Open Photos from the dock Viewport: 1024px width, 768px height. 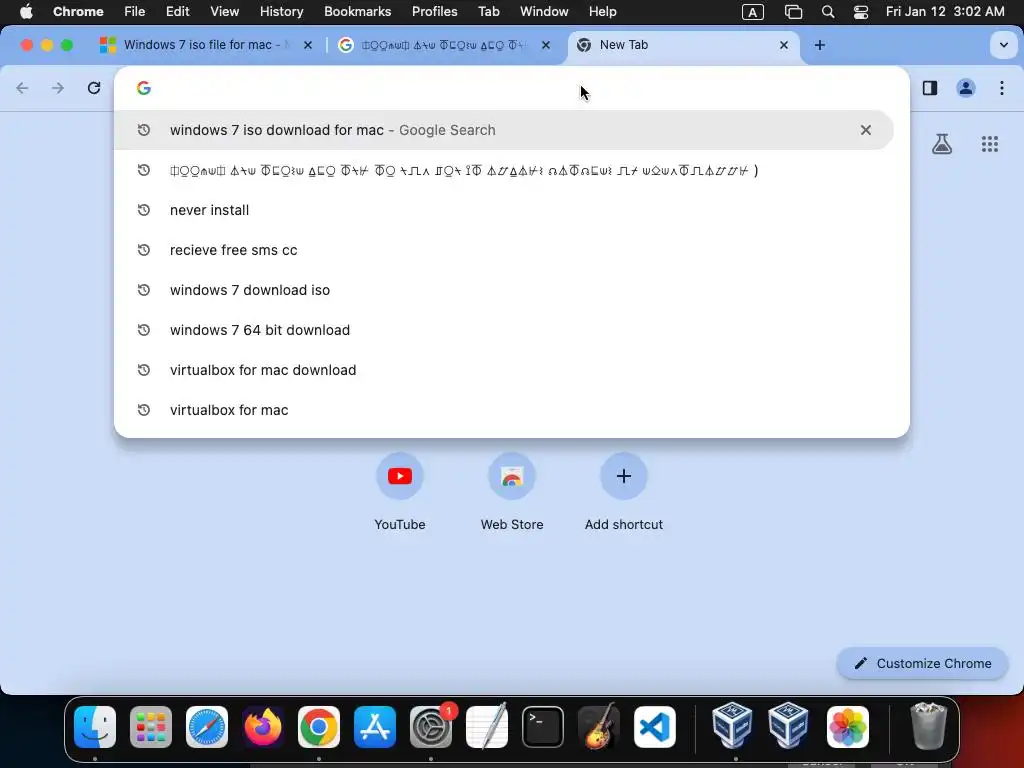point(848,727)
